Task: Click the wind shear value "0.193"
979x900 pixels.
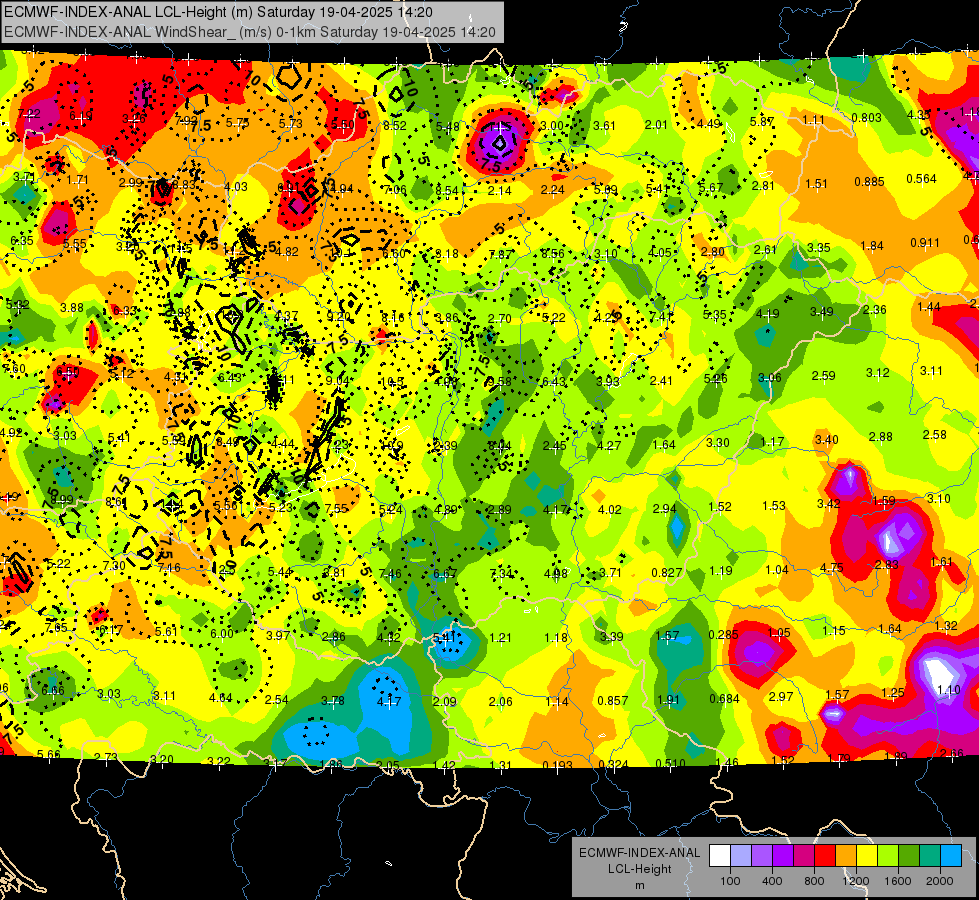Action: pos(558,765)
